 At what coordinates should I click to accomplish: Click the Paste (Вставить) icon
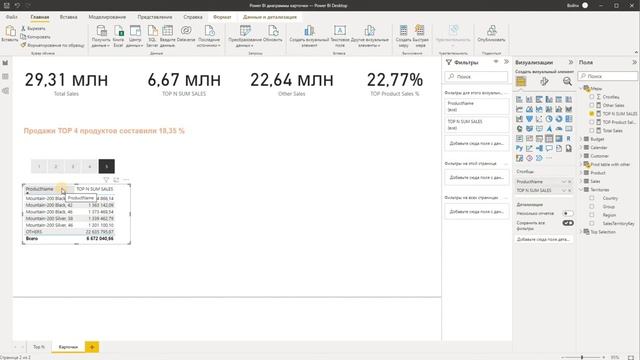point(10,31)
